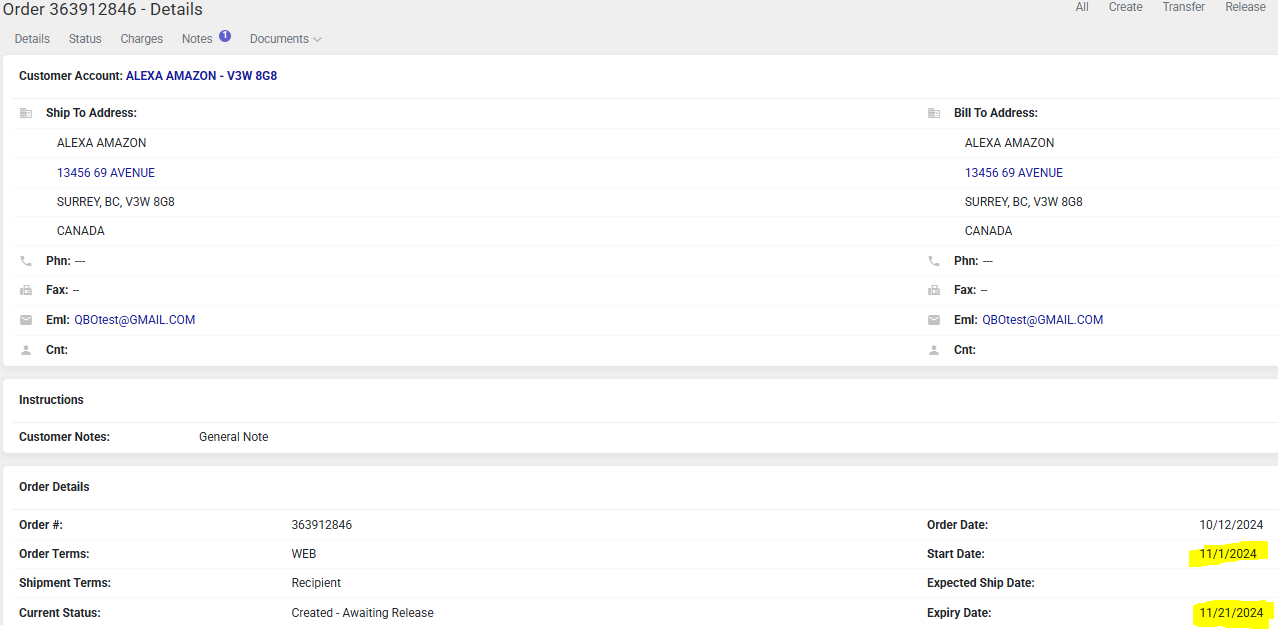The width and height of the screenshot is (1278, 629).
Task: Click the Release button at top
Action: click(x=1245, y=7)
